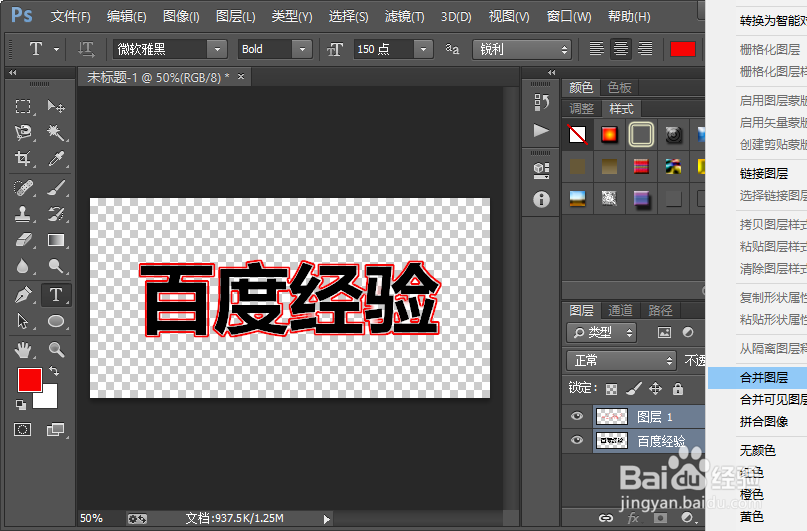This screenshot has width=807, height=531.
Task: Toggle Quick Mask mode
Action: tap(23, 430)
